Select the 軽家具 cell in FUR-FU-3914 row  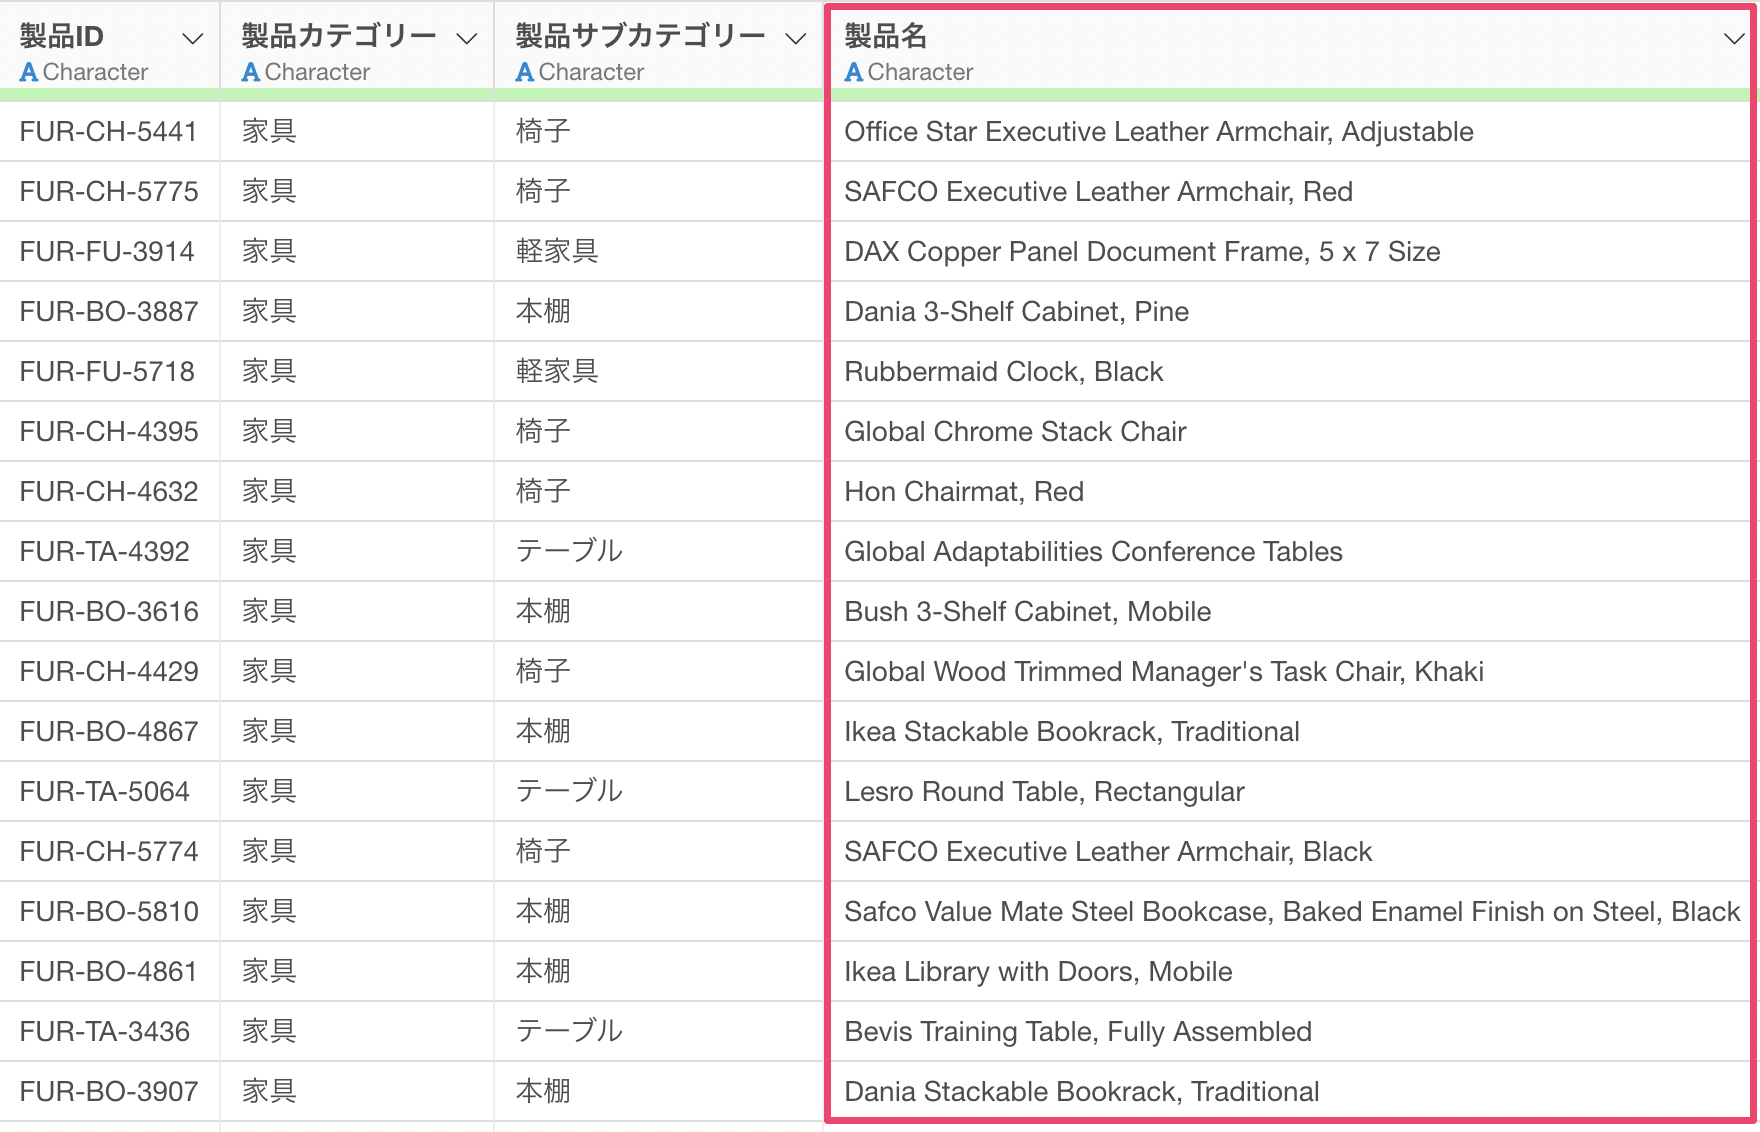(557, 252)
